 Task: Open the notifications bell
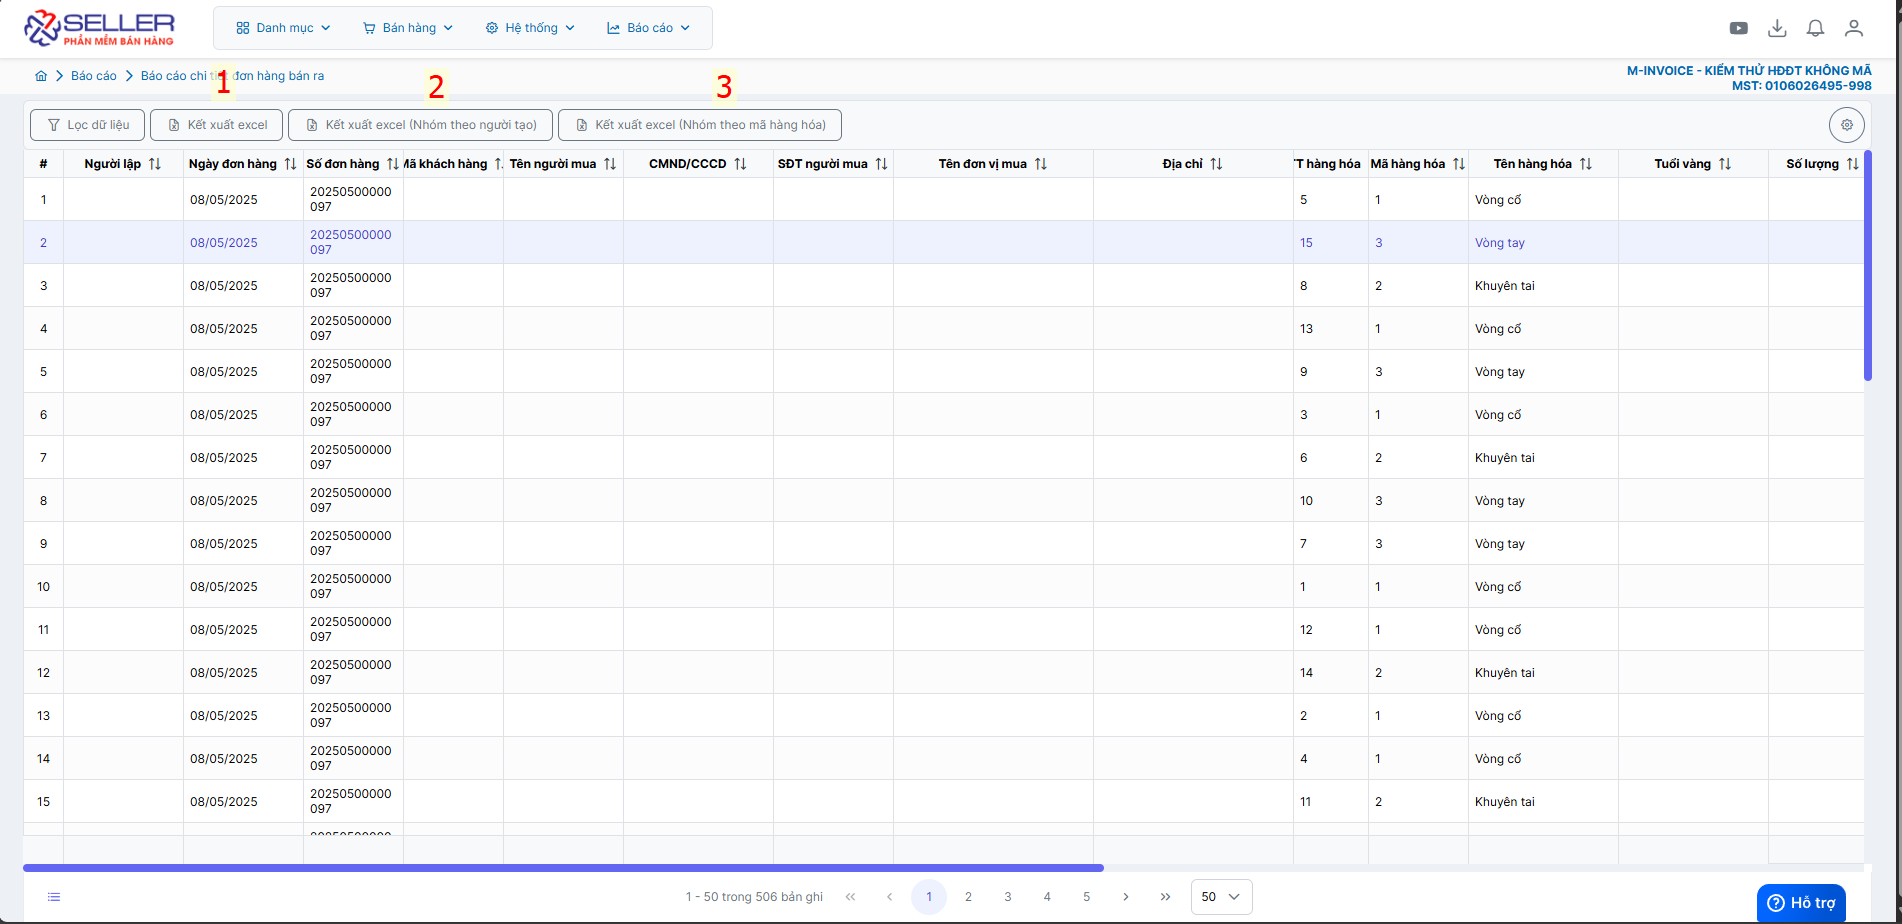(x=1816, y=28)
